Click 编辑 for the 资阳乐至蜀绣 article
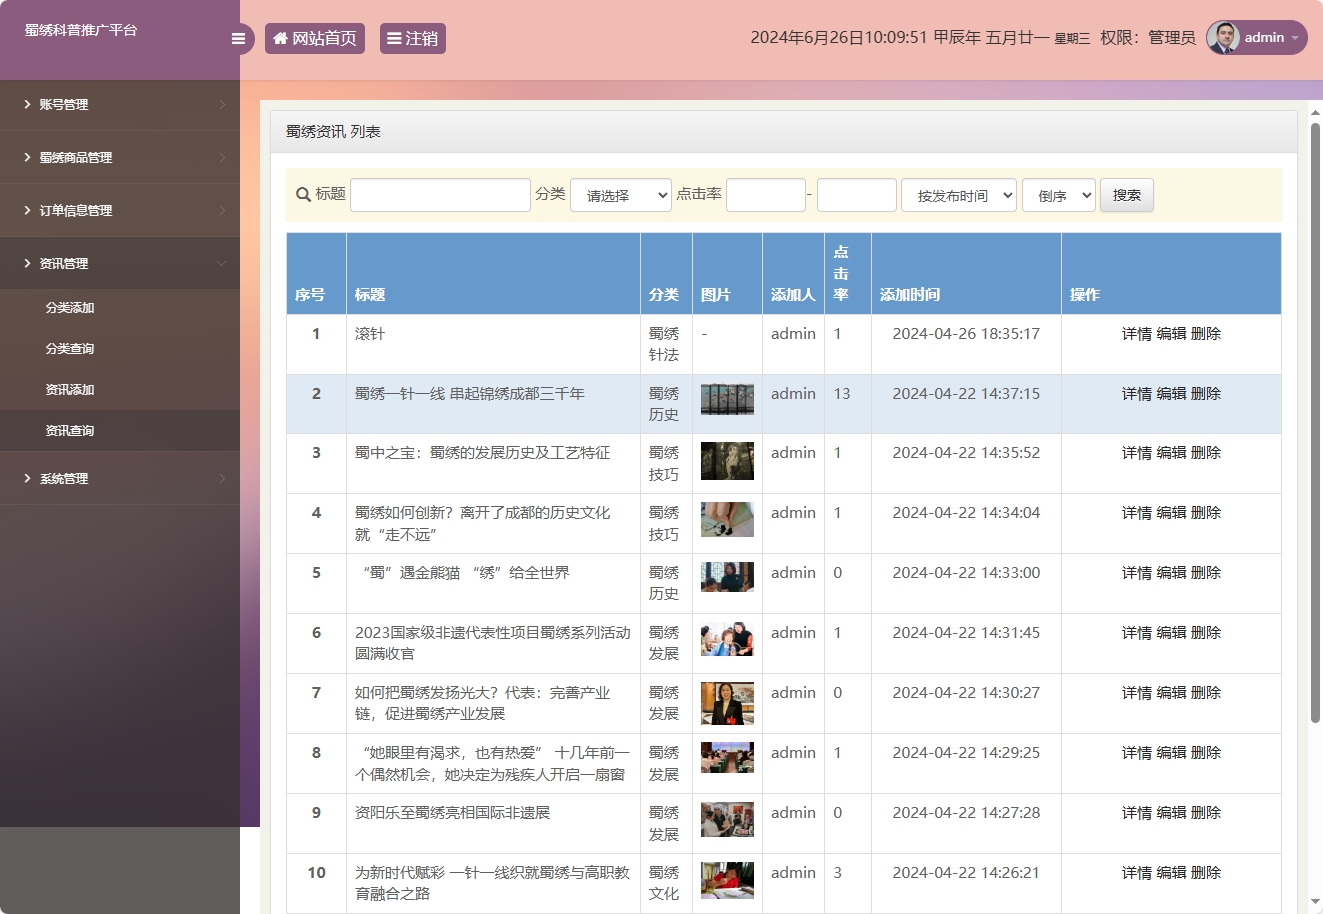 click(1171, 812)
